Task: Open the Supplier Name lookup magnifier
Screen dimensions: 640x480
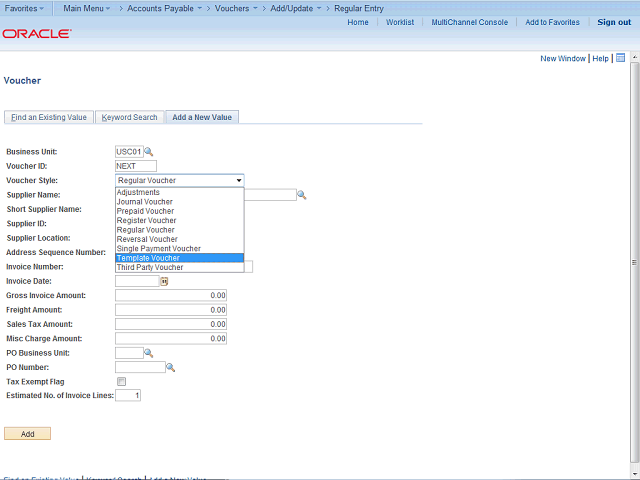Action: tap(301, 195)
